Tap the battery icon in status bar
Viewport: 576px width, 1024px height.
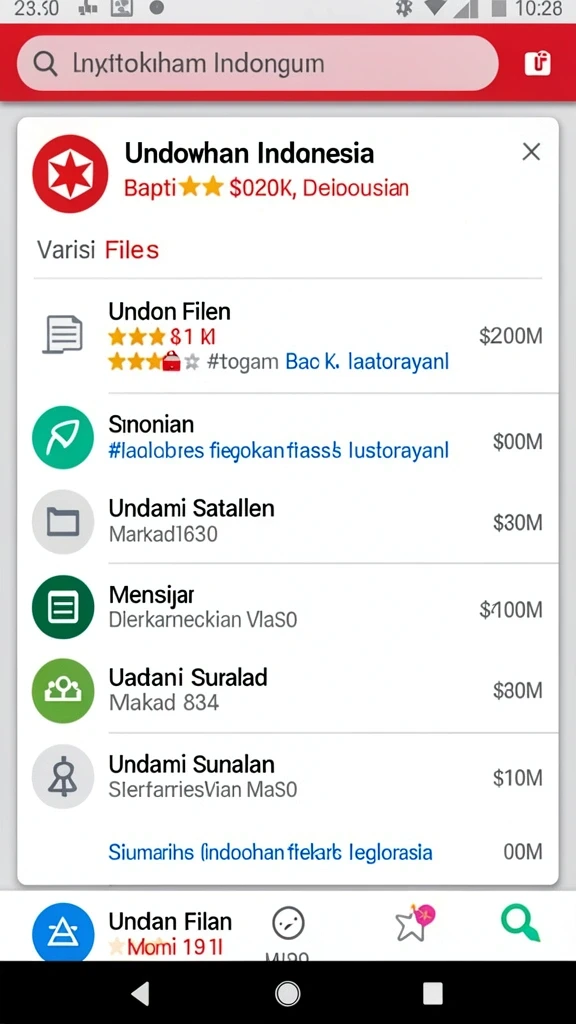click(x=499, y=8)
